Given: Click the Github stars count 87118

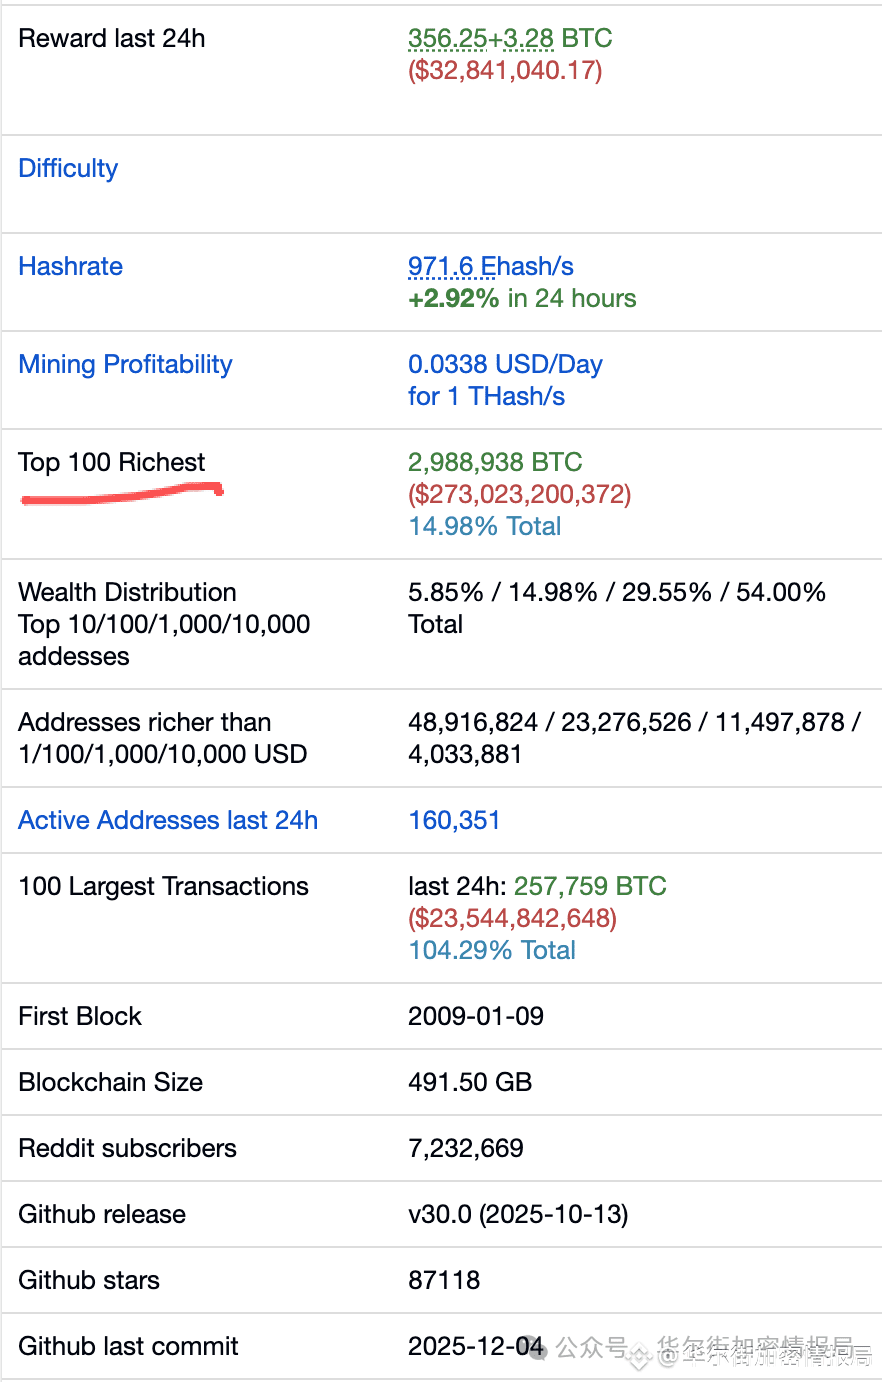Looking at the screenshot, I should [443, 1280].
